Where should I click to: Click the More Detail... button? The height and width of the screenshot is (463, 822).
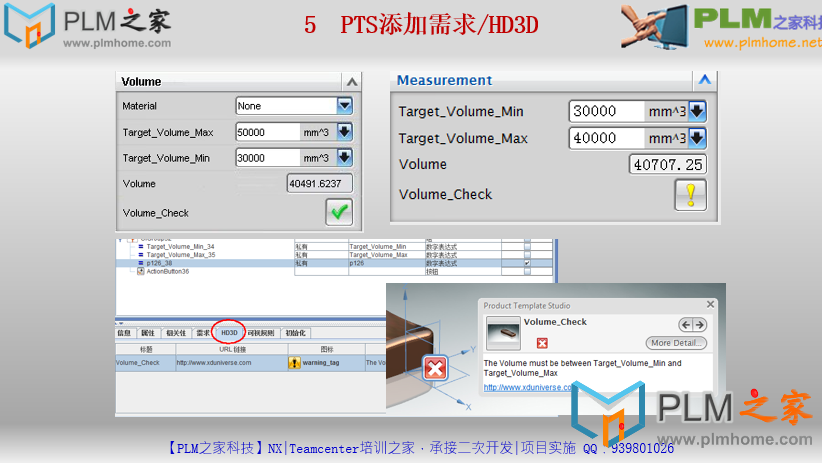click(676, 343)
